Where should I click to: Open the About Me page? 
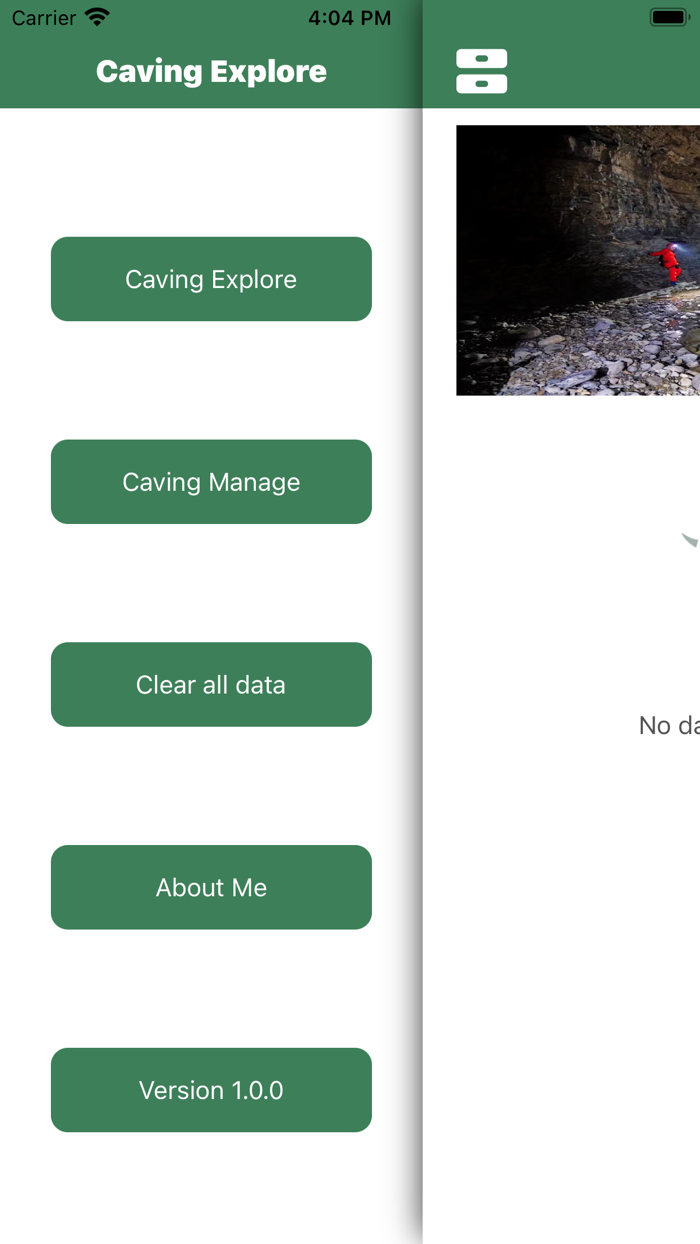tap(211, 887)
